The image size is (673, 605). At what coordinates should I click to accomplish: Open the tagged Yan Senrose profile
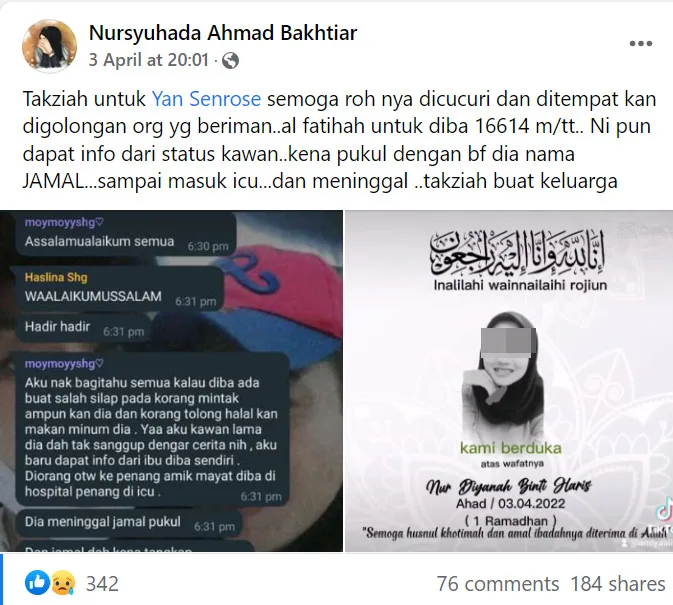[206, 99]
